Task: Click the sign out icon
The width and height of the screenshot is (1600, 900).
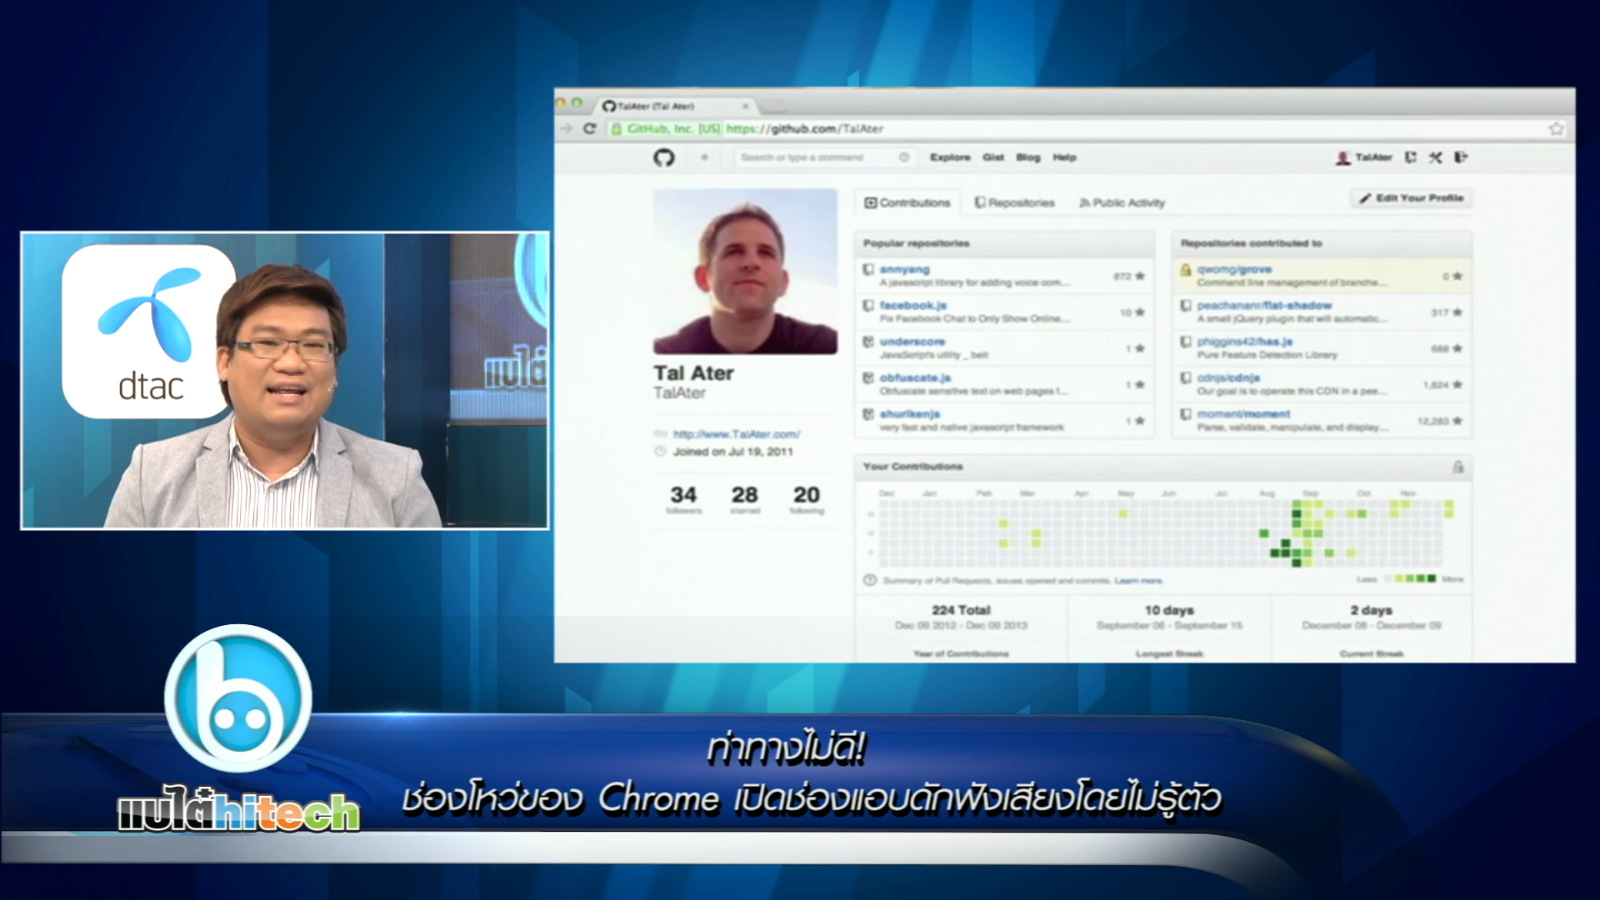Action: pos(1461,157)
